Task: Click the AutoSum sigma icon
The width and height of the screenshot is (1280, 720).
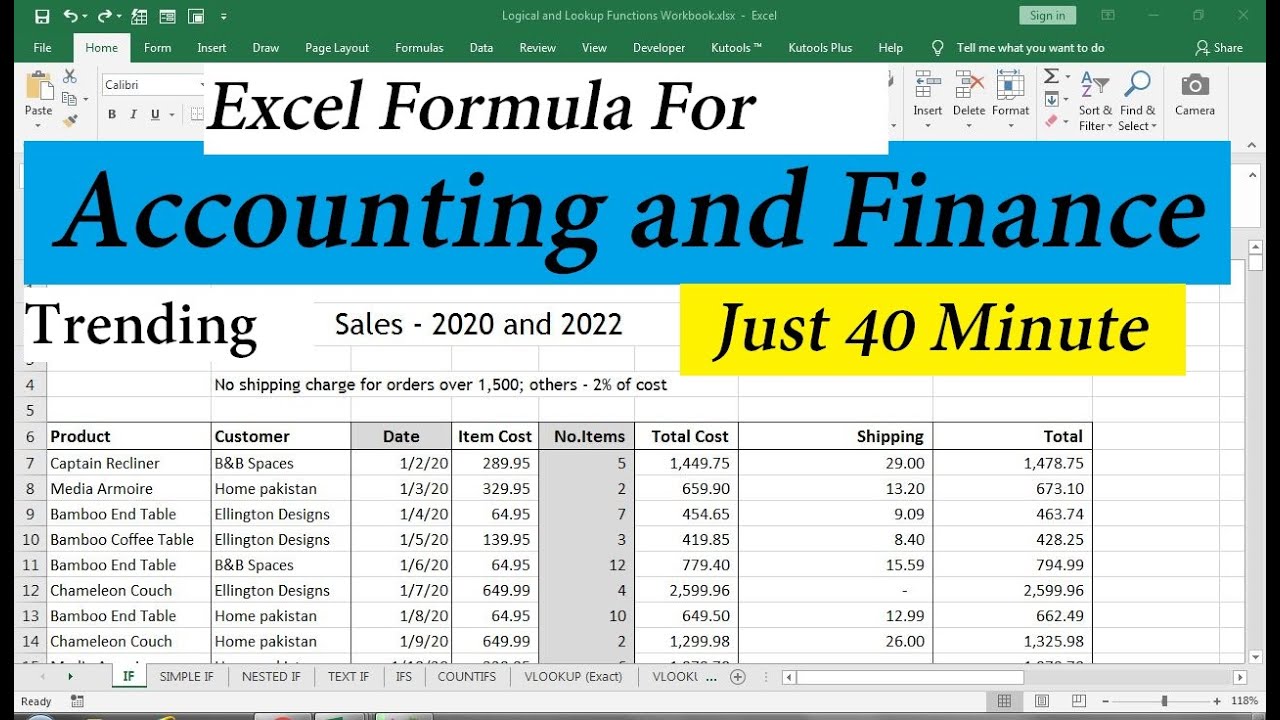Action: pyautogui.click(x=1051, y=76)
